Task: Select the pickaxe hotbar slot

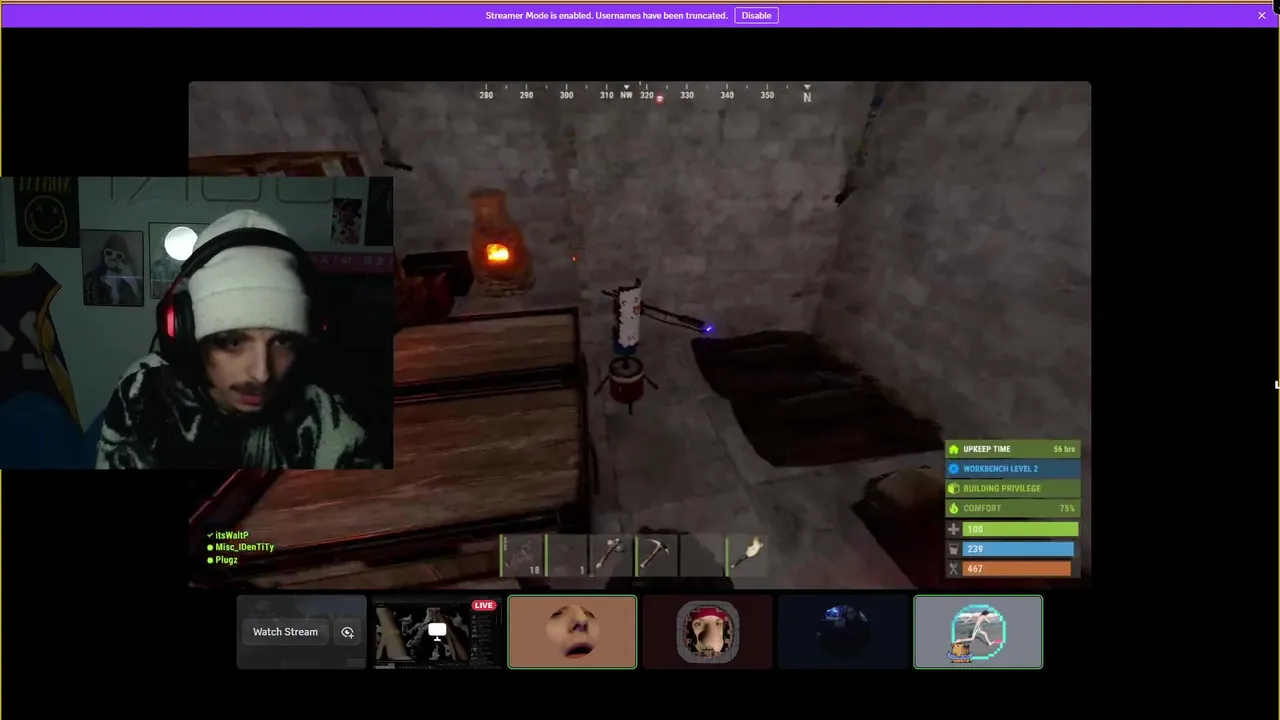Action: click(656, 555)
